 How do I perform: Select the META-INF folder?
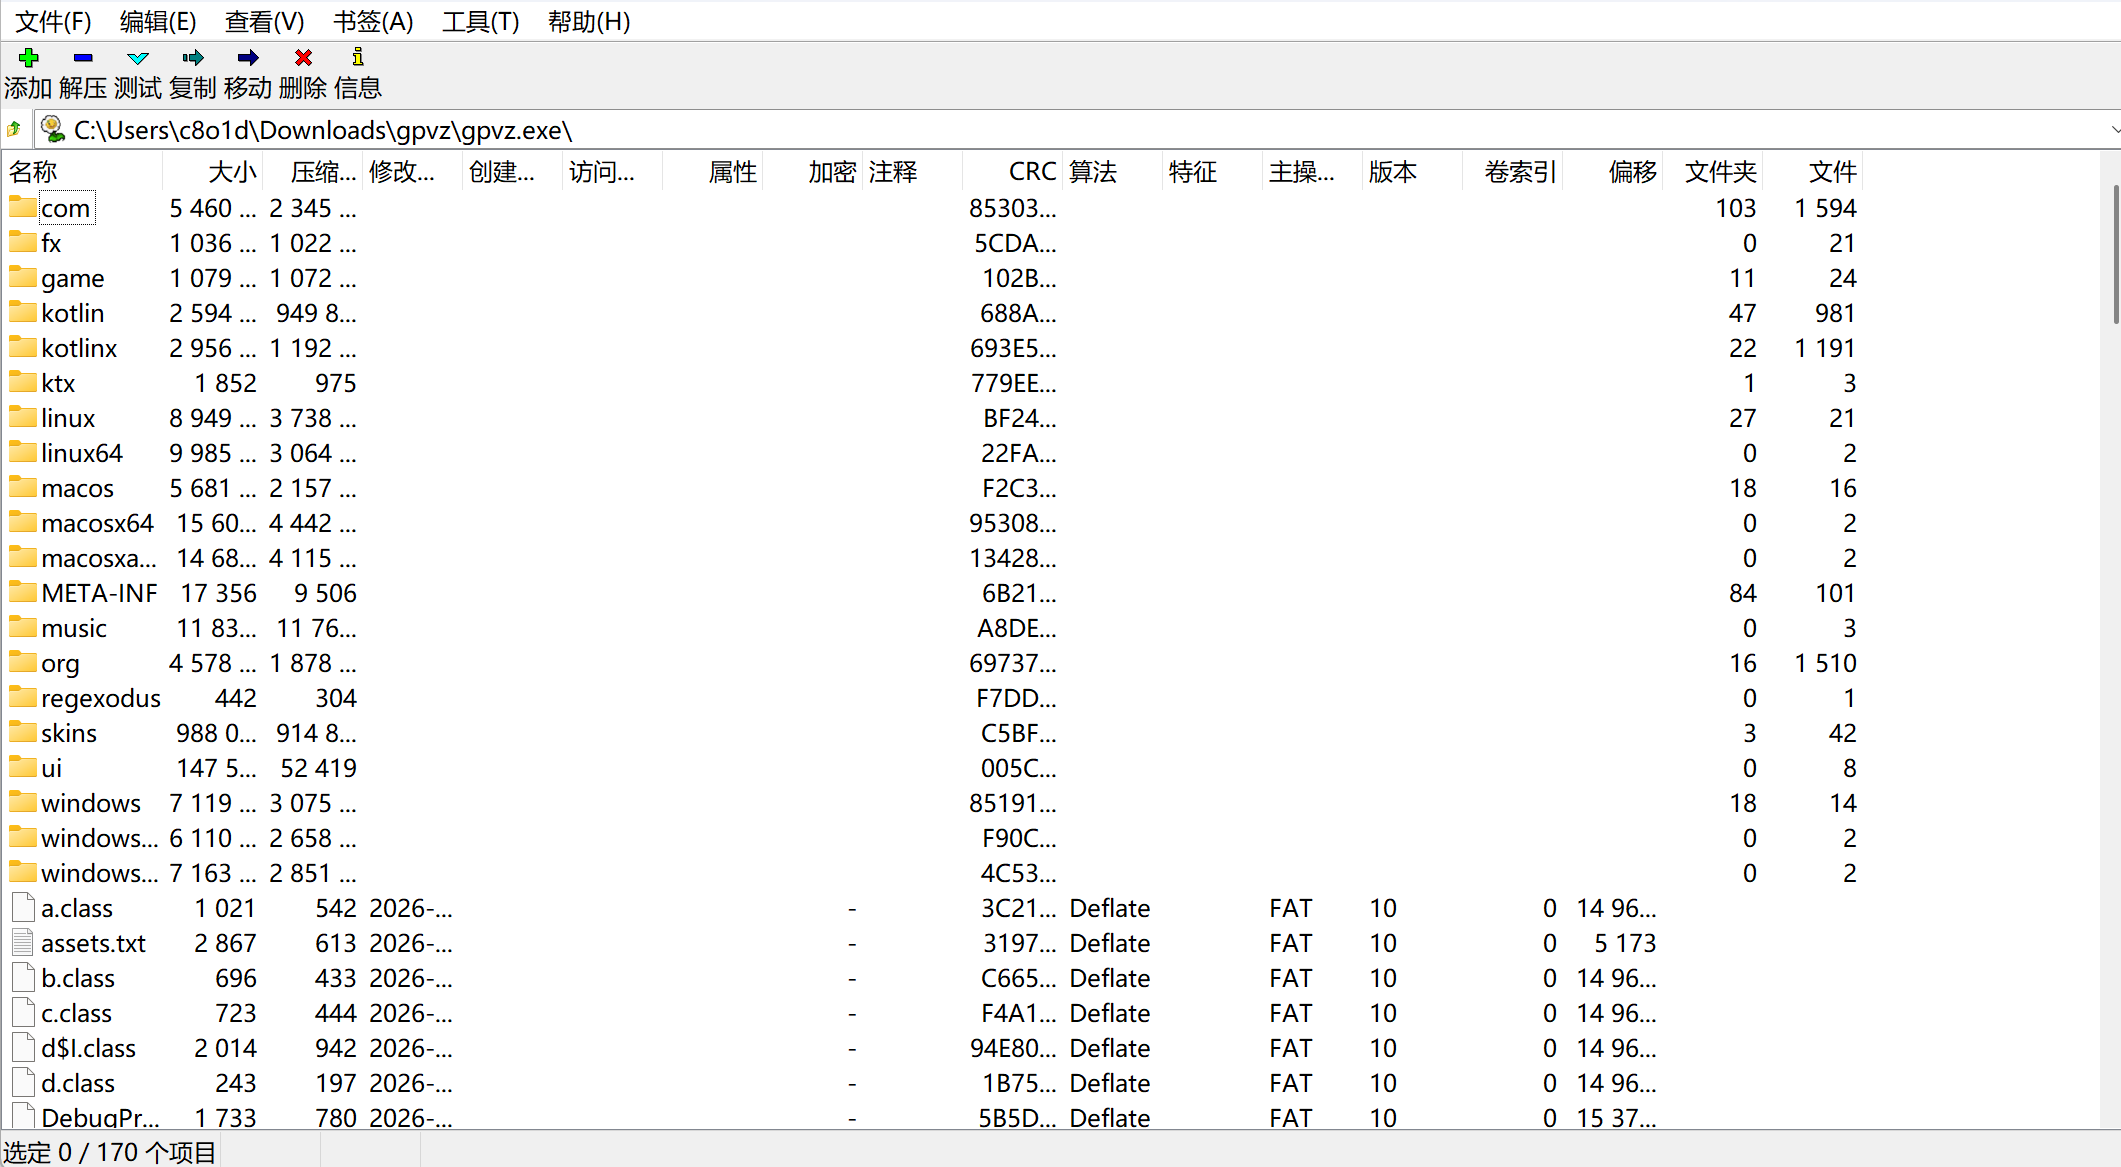coord(98,593)
